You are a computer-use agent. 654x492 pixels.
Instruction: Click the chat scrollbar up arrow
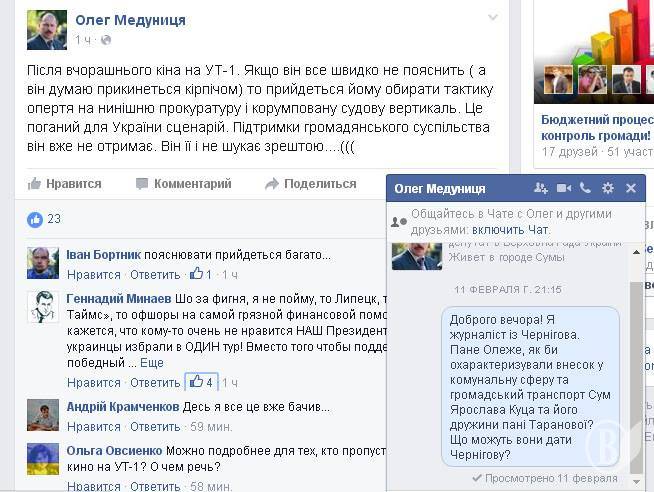[636, 252]
